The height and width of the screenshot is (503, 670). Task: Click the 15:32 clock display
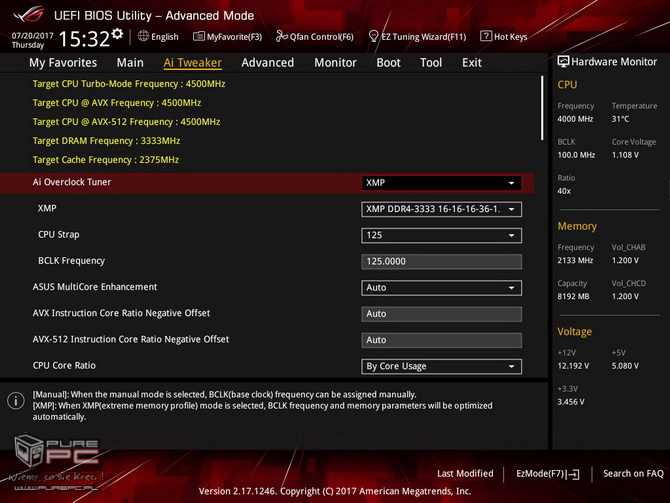point(84,39)
